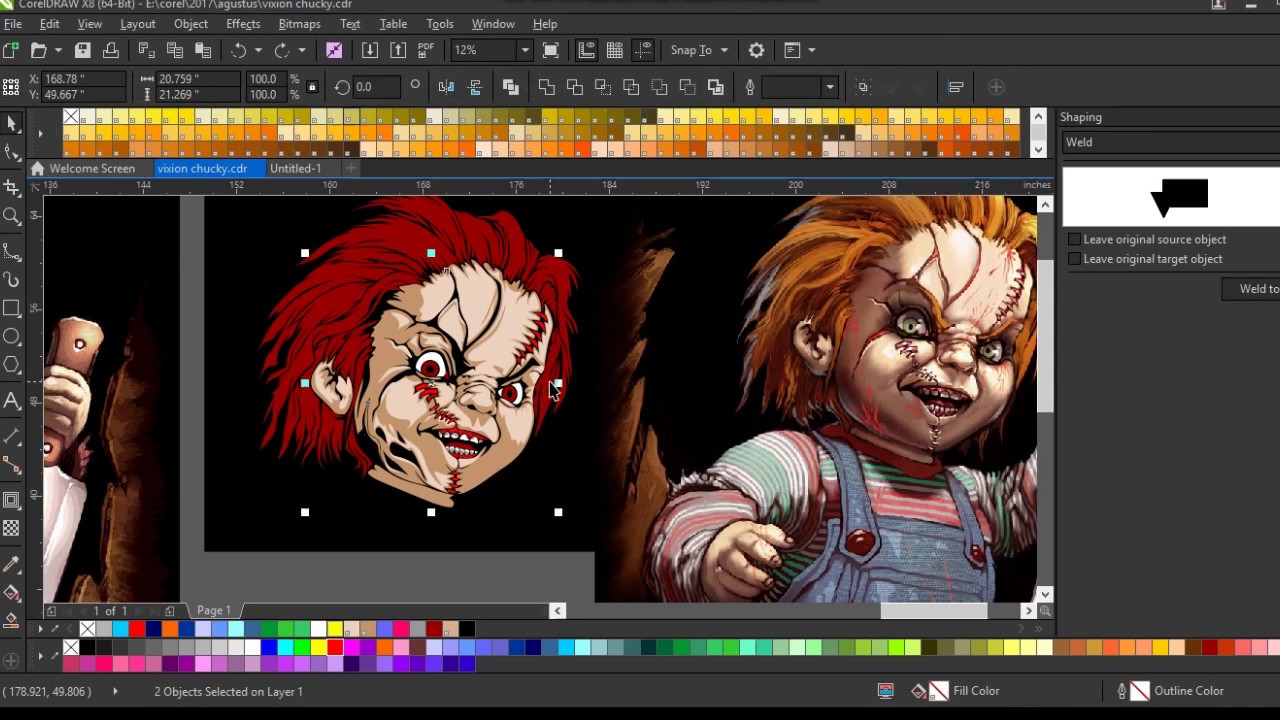Activate the Text tool

pos(12,401)
